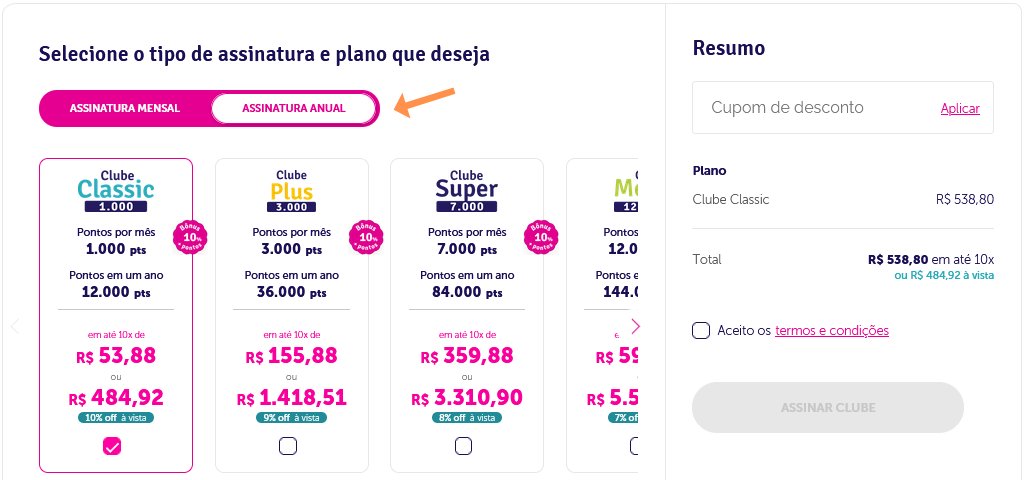Check the Clube Super plan checkbox

point(463,447)
